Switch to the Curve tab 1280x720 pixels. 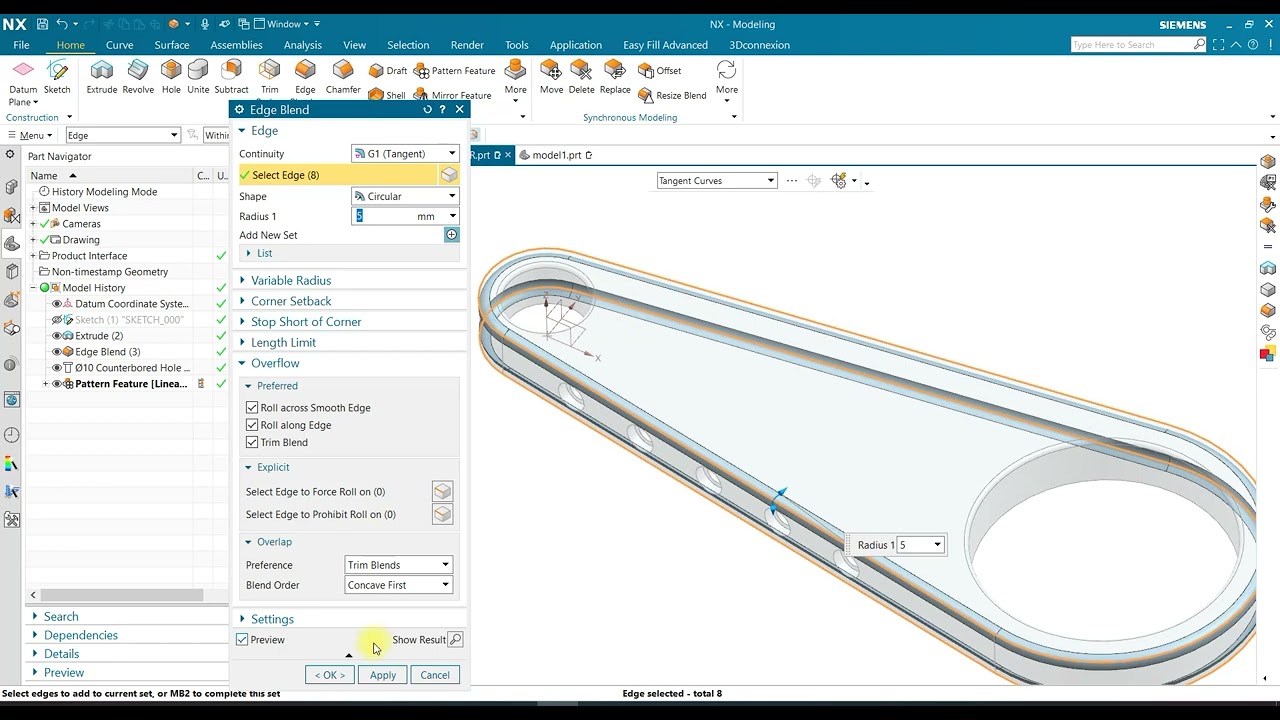pos(119,45)
